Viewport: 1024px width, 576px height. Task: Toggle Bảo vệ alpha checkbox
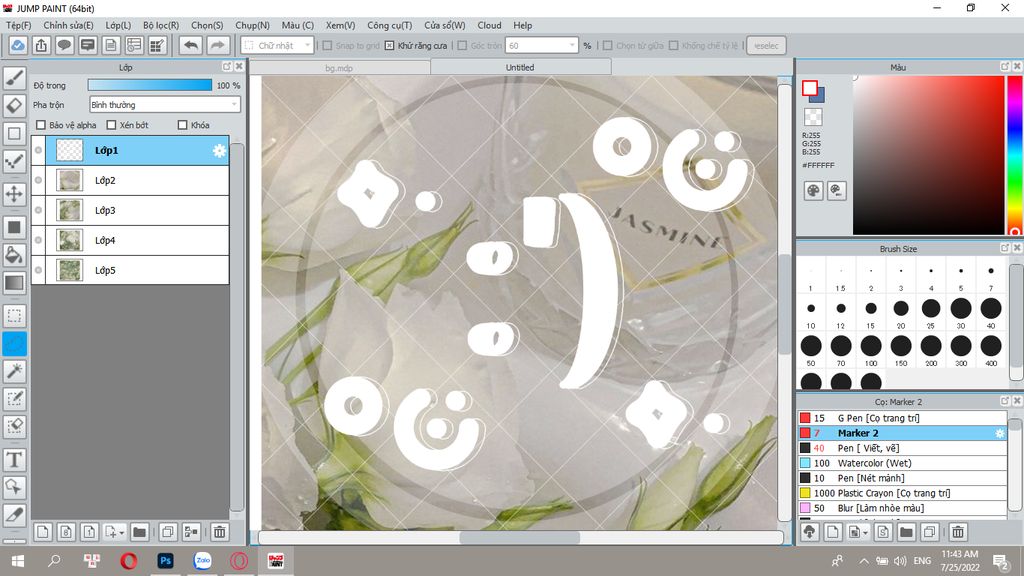pyautogui.click(x=41, y=125)
